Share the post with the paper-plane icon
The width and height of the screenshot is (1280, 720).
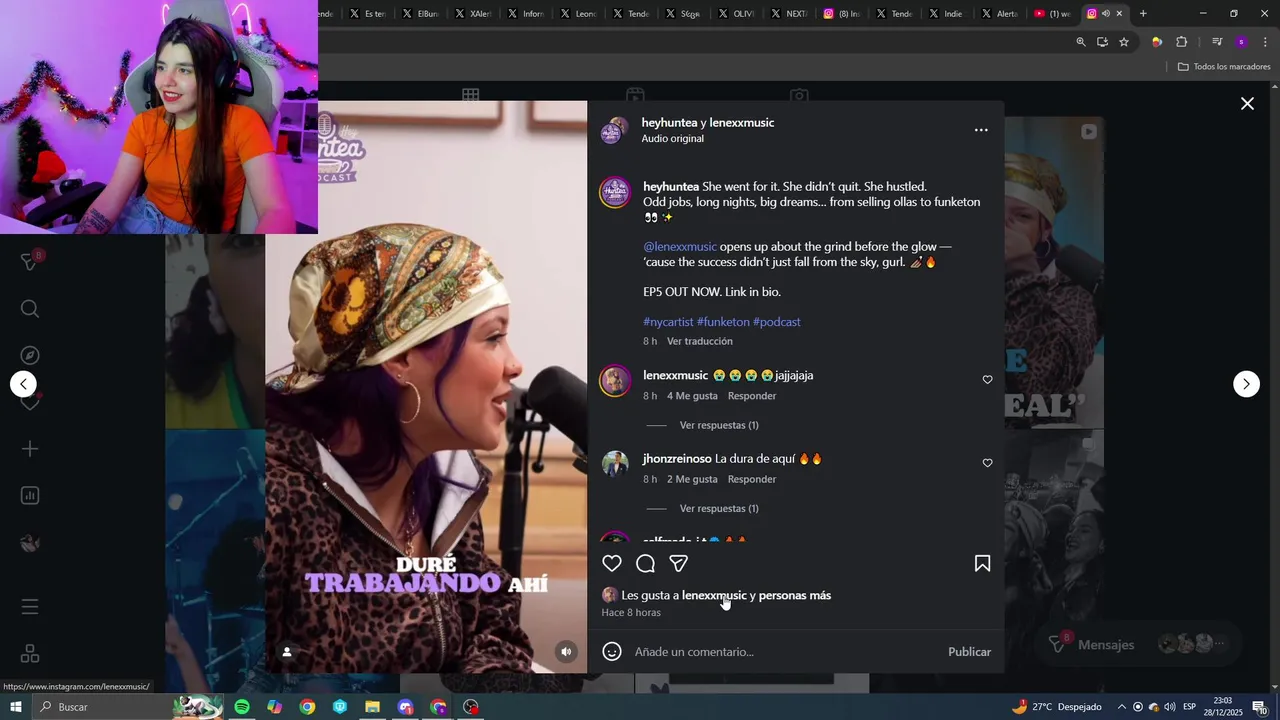point(679,564)
